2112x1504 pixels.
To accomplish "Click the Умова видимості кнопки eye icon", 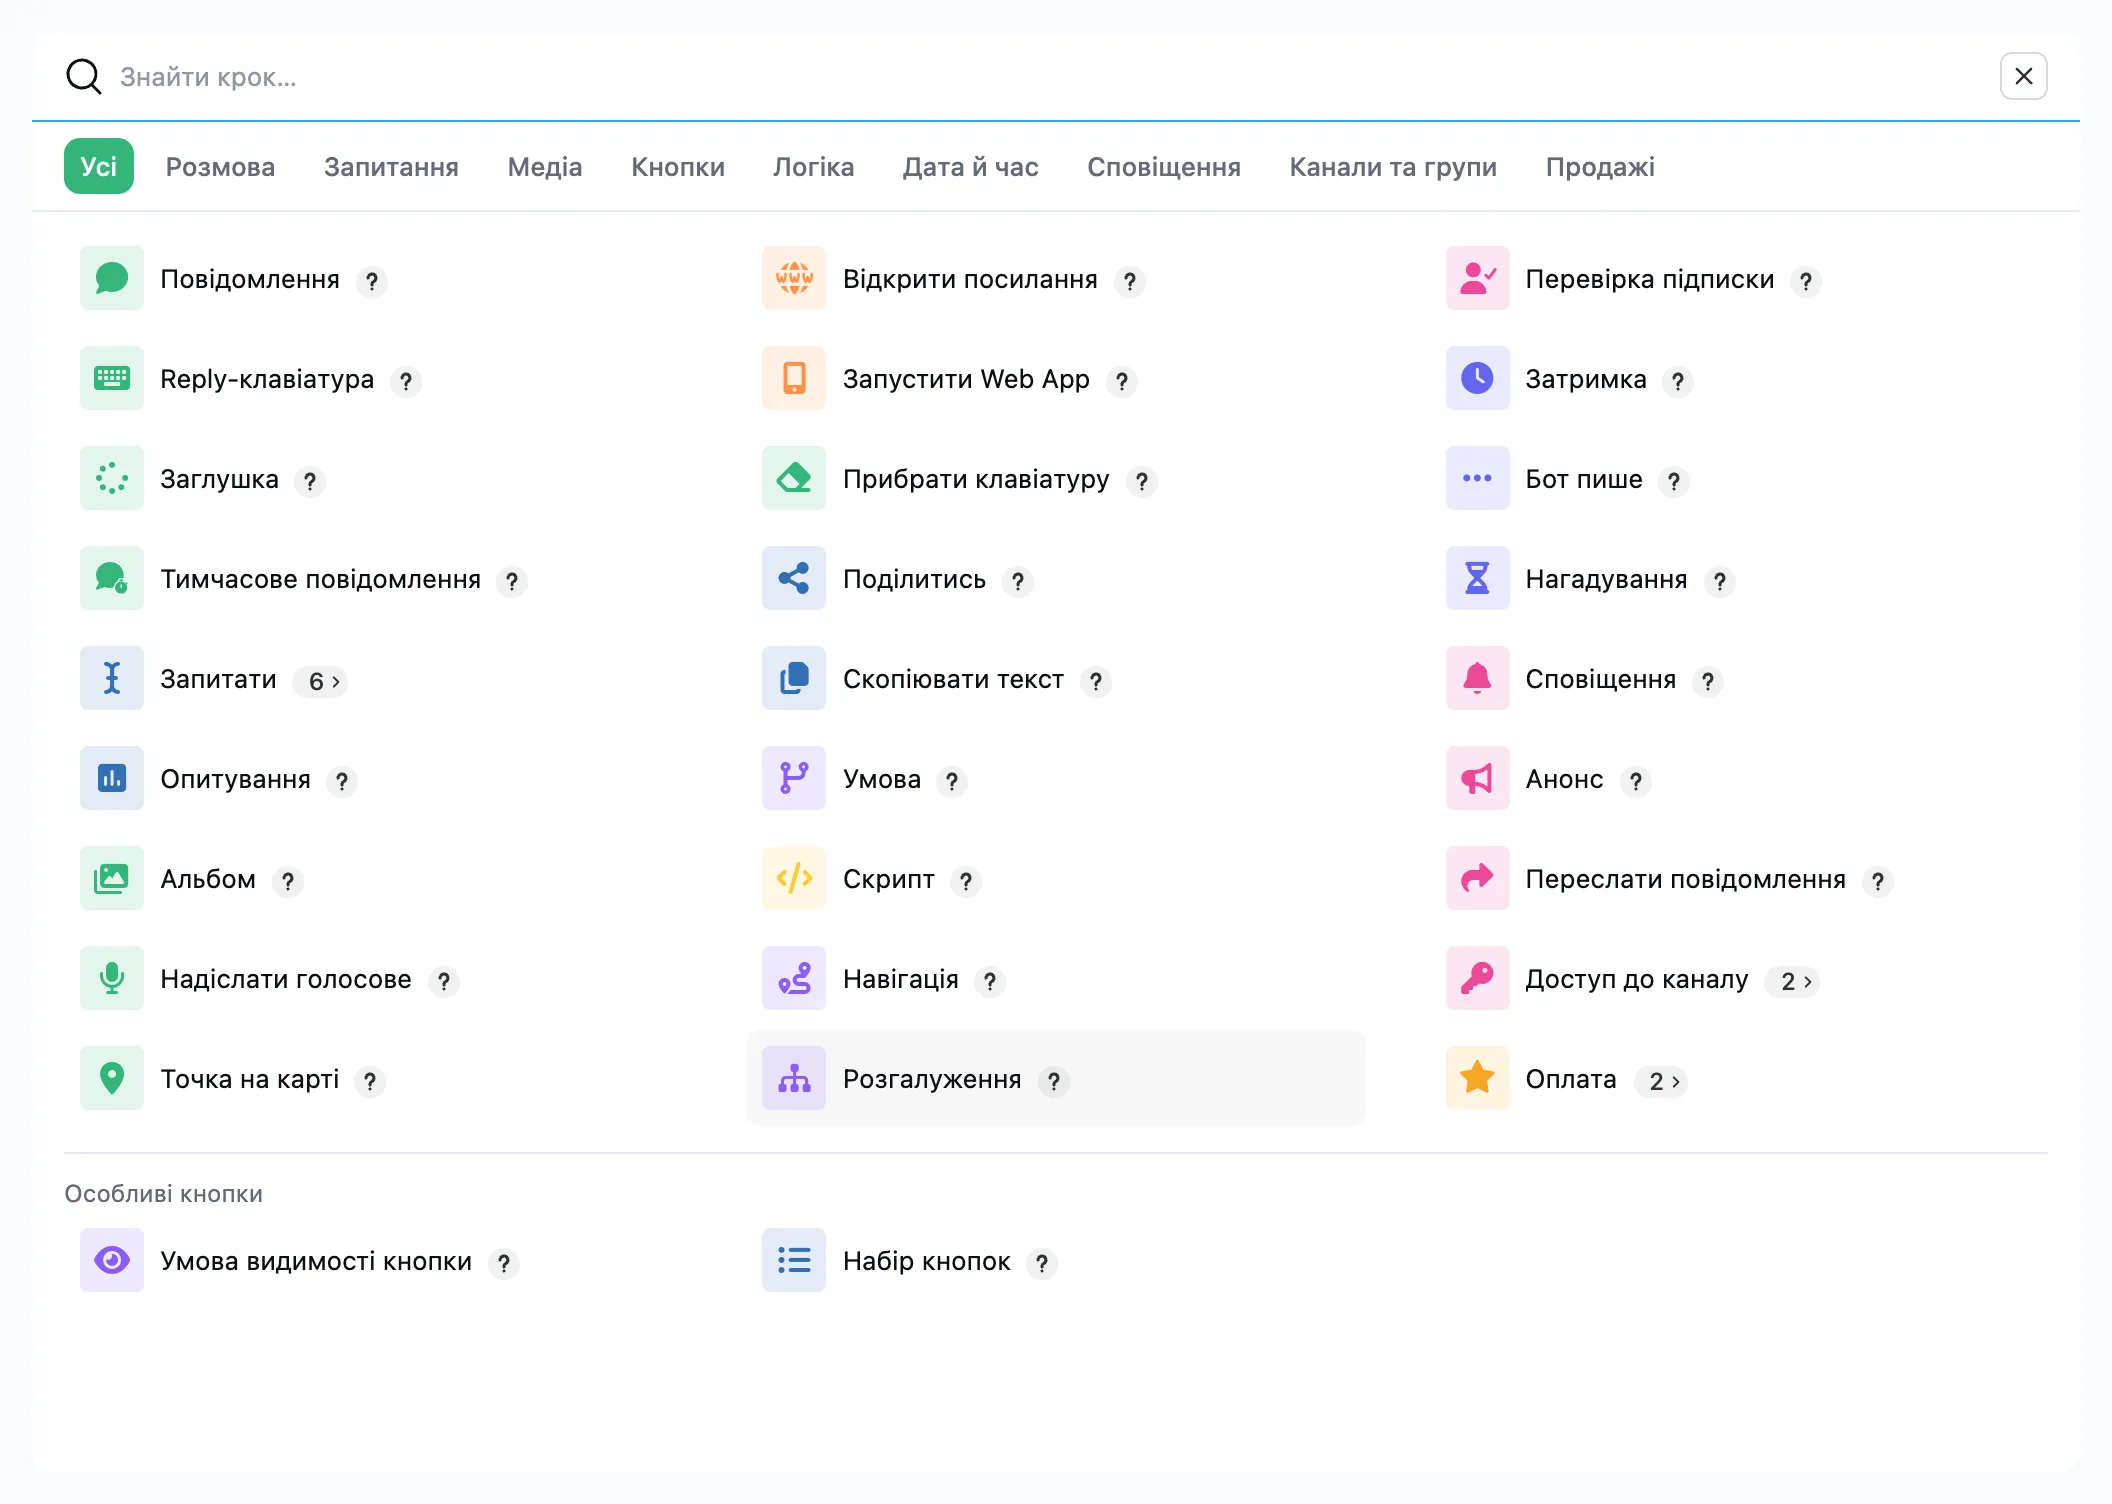I will click(x=112, y=1260).
